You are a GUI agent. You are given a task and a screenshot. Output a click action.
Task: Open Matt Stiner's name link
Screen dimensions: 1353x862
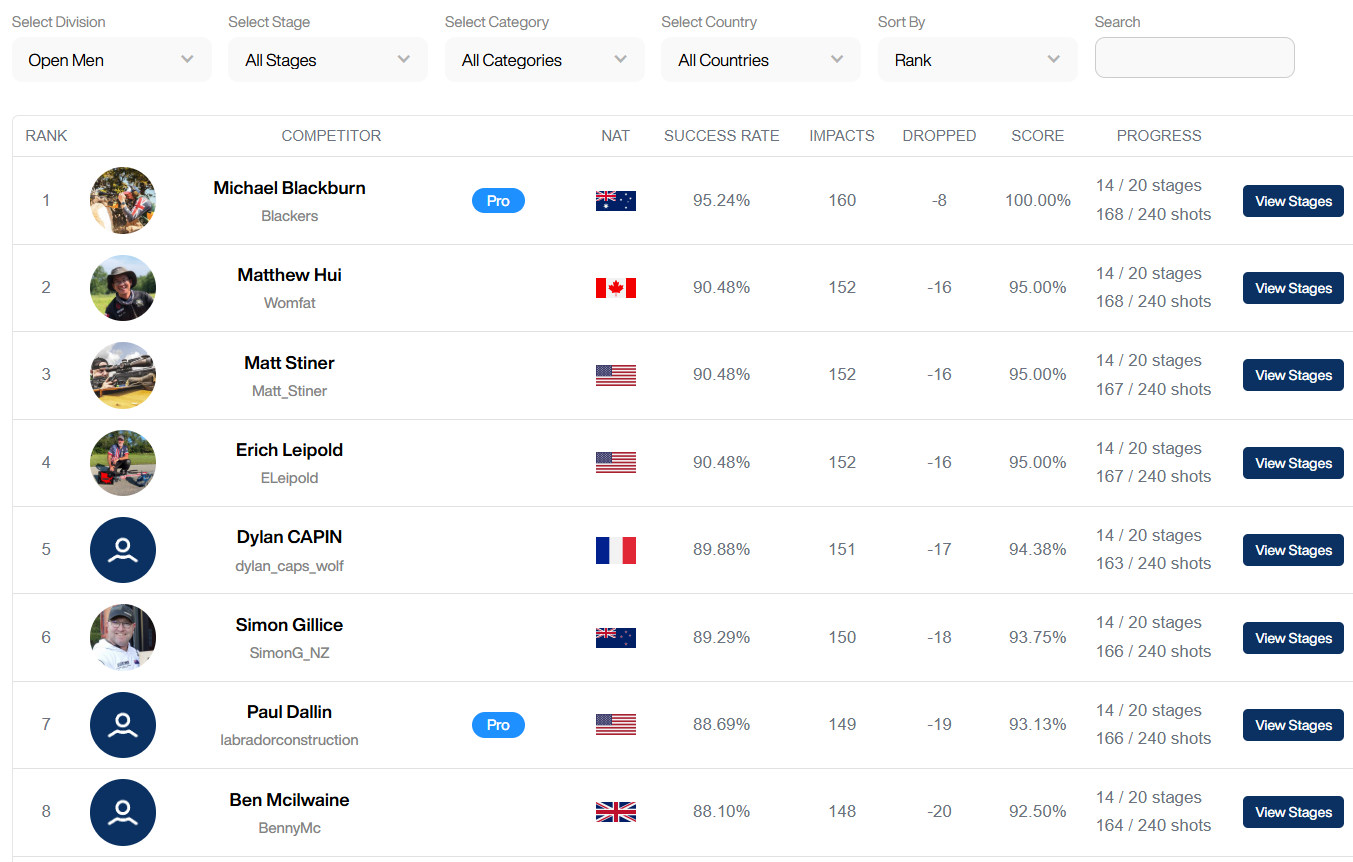(289, 363)
